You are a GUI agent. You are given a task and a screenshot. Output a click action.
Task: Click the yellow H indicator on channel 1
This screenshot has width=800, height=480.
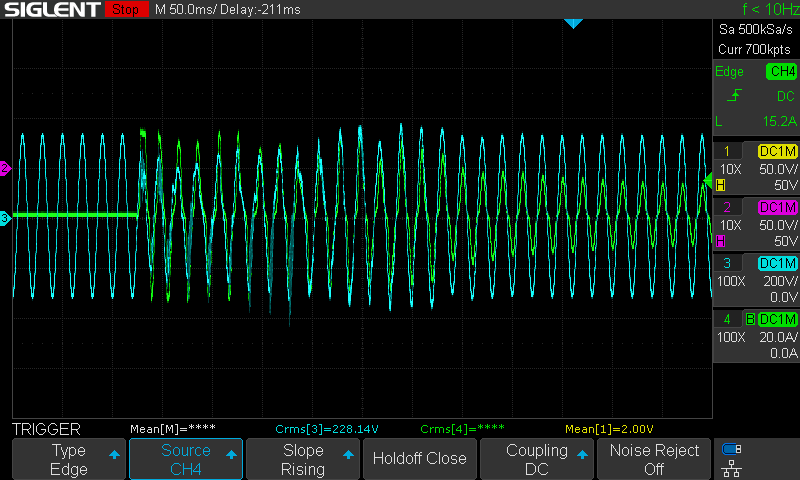[721, 186]
